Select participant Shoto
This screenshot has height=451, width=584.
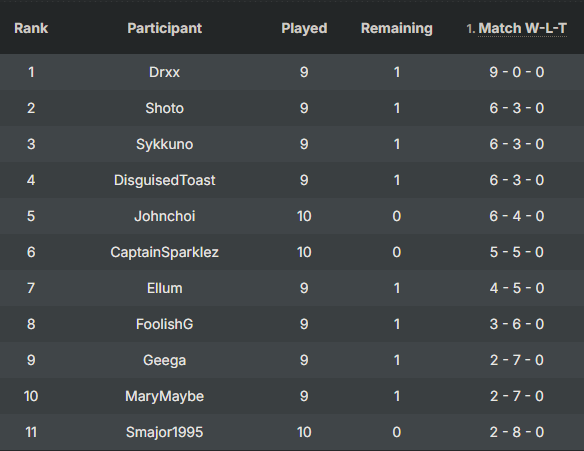pyautogui.click(x=165, y=108)
